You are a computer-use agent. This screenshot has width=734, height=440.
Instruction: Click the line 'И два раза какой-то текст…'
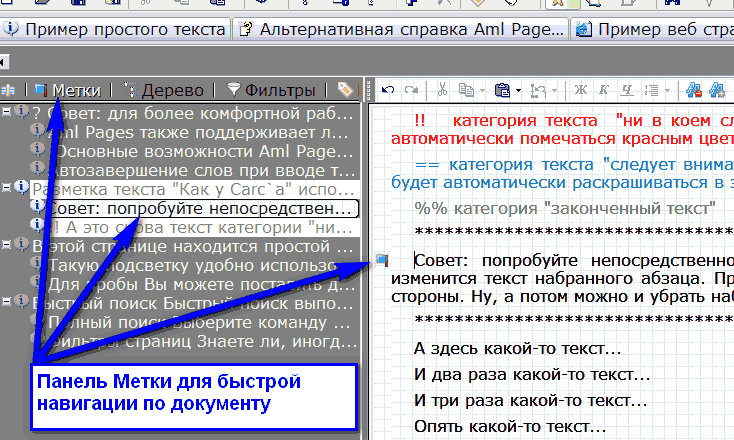(532, 374)
